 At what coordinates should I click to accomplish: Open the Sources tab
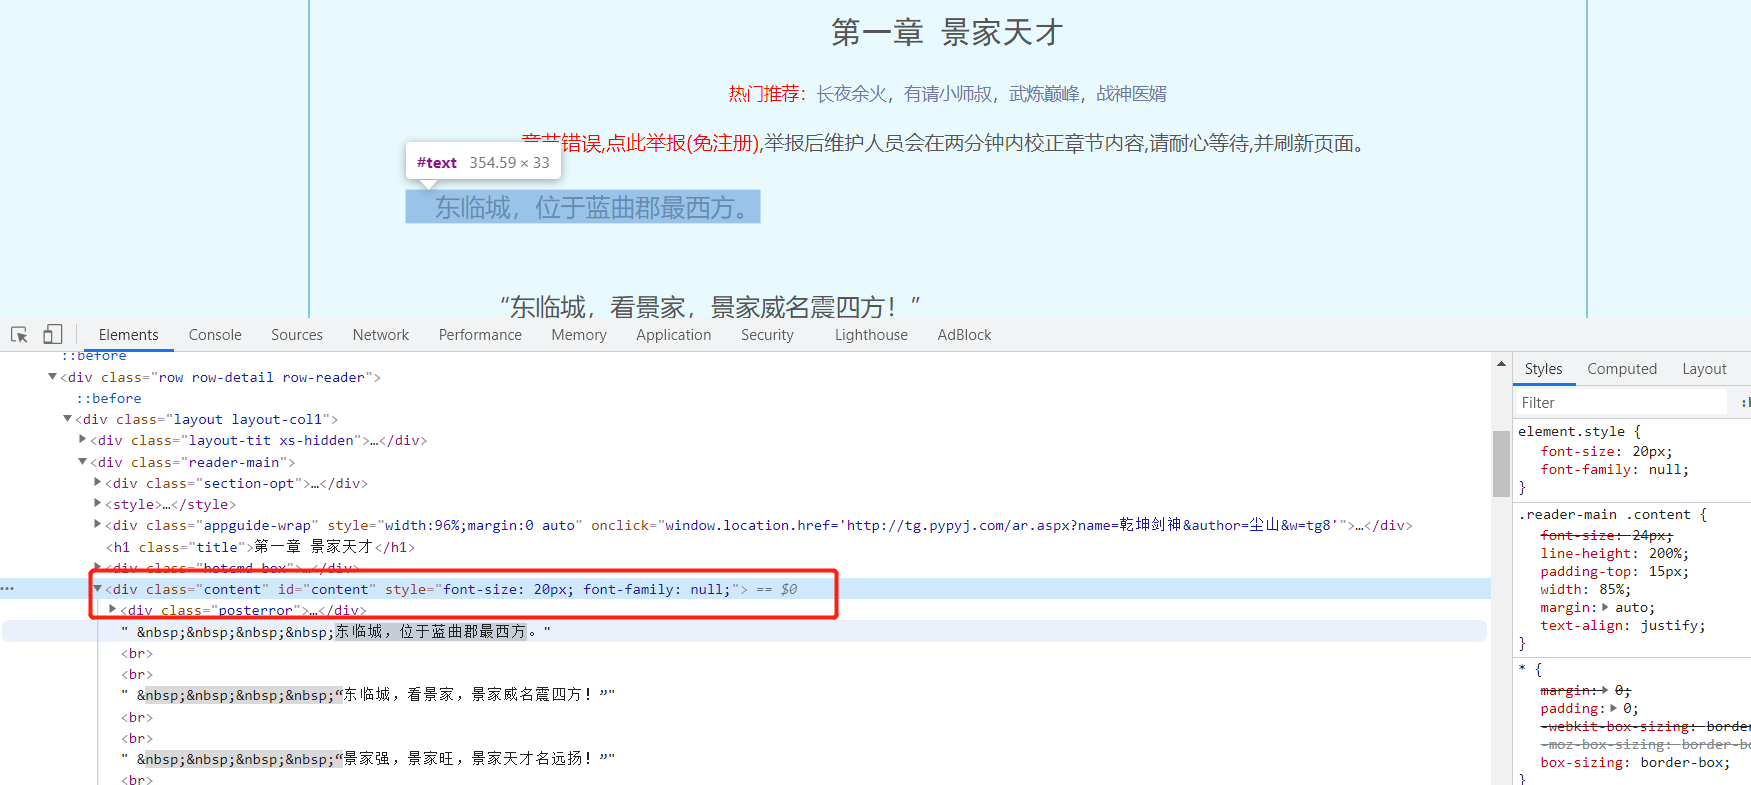coord(297,335)
